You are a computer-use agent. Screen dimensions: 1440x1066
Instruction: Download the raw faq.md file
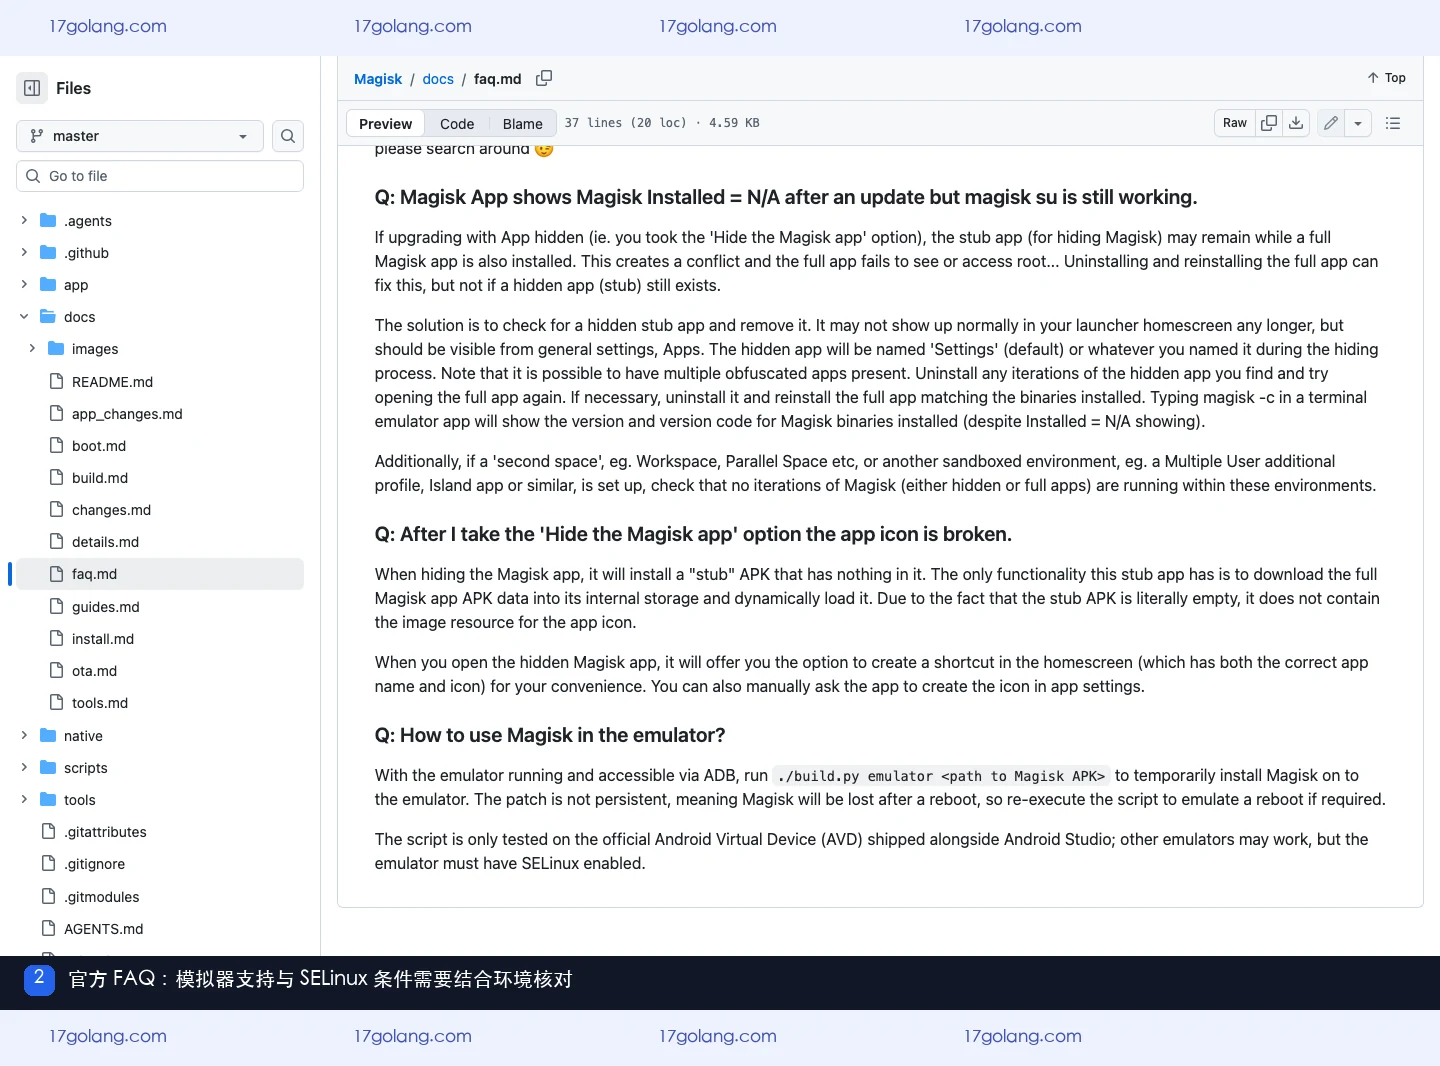coord(1296,123)
